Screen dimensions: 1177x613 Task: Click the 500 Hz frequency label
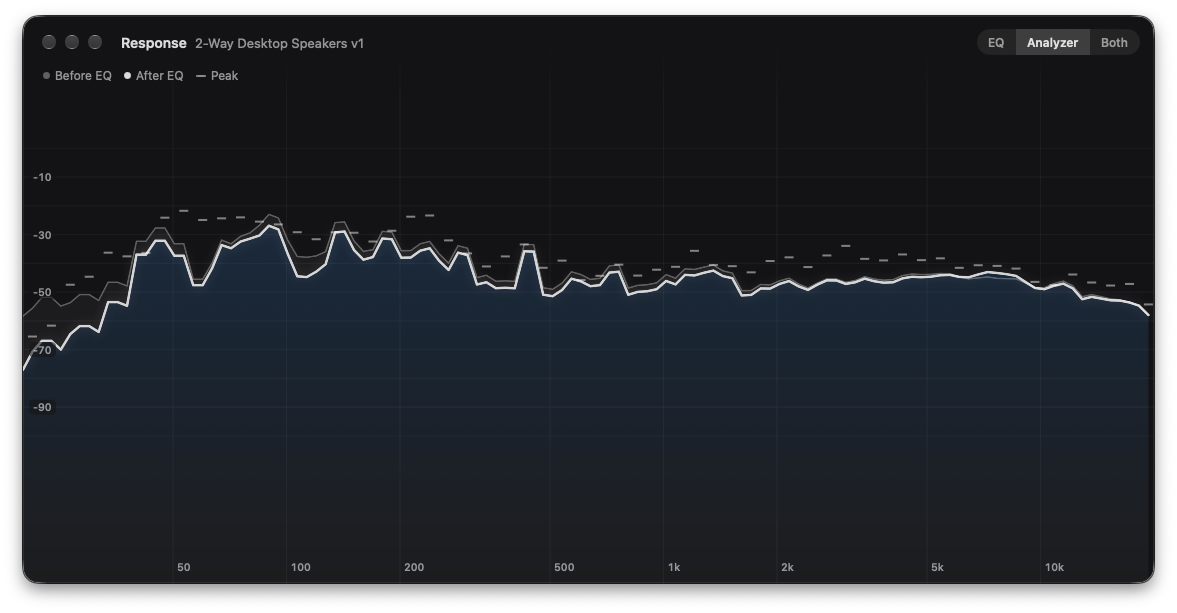point(564,567)
